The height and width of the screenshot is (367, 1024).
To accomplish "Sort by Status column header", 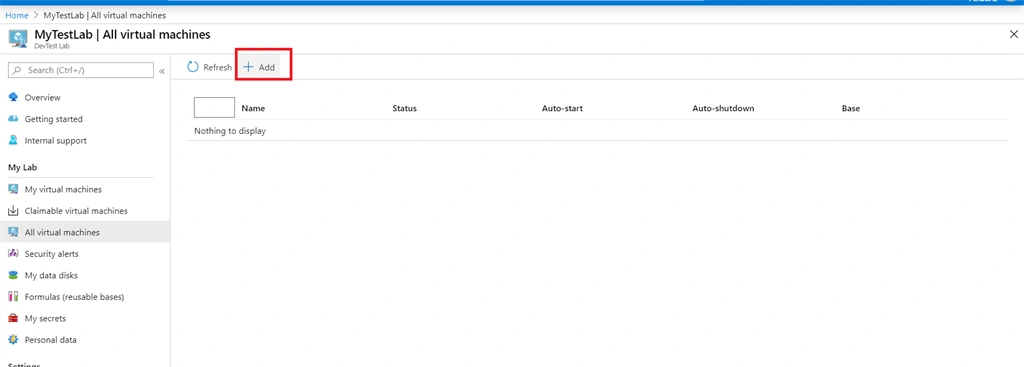I will 404,108.
